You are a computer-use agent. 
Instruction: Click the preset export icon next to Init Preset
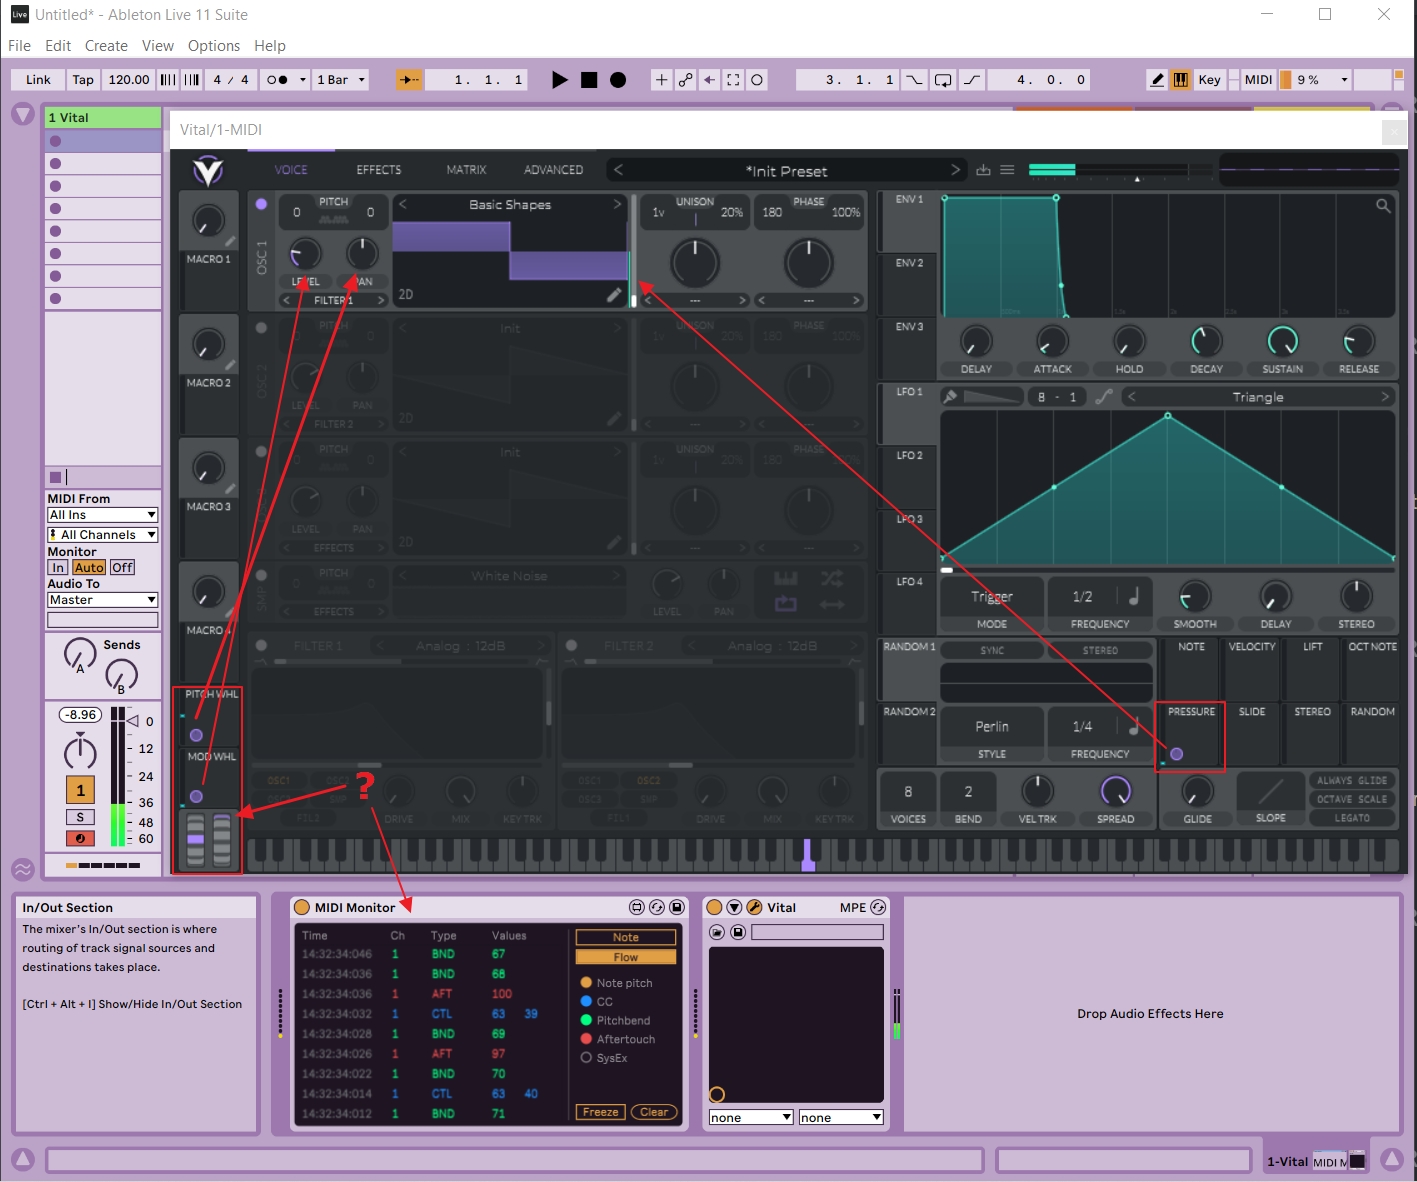[x=983, y=170]
